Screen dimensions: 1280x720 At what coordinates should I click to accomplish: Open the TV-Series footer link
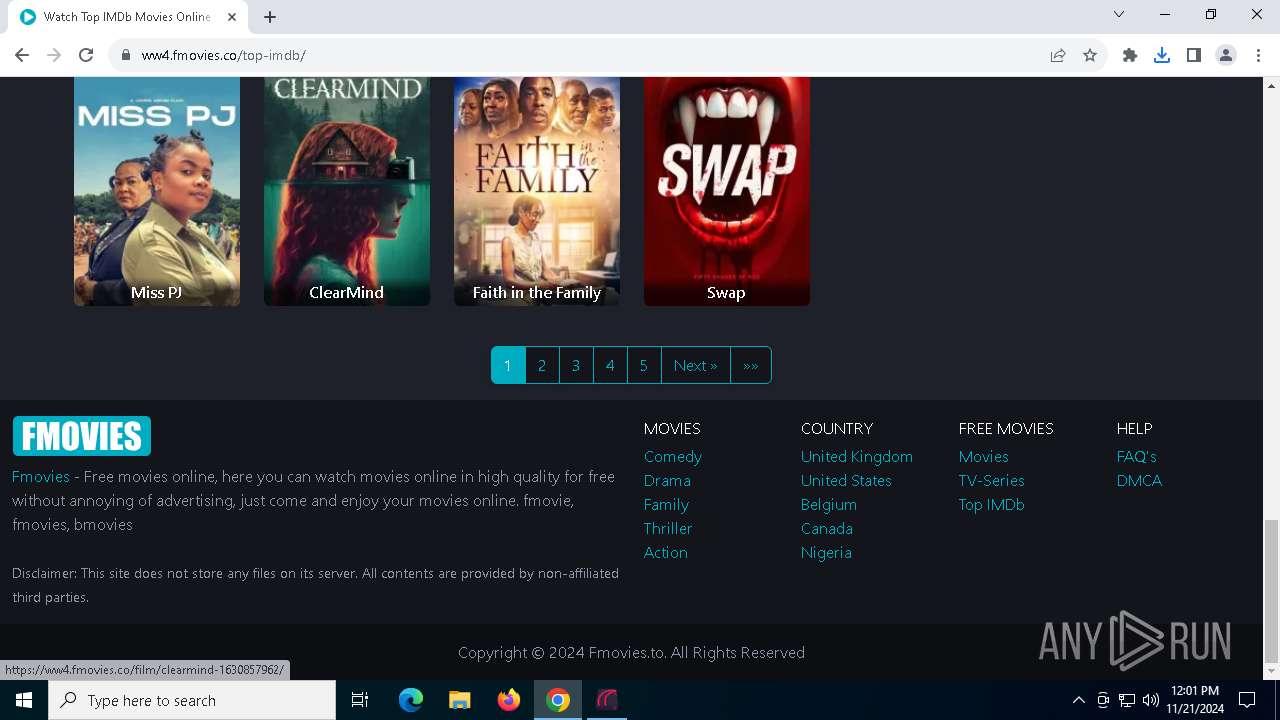coord(992,480)
